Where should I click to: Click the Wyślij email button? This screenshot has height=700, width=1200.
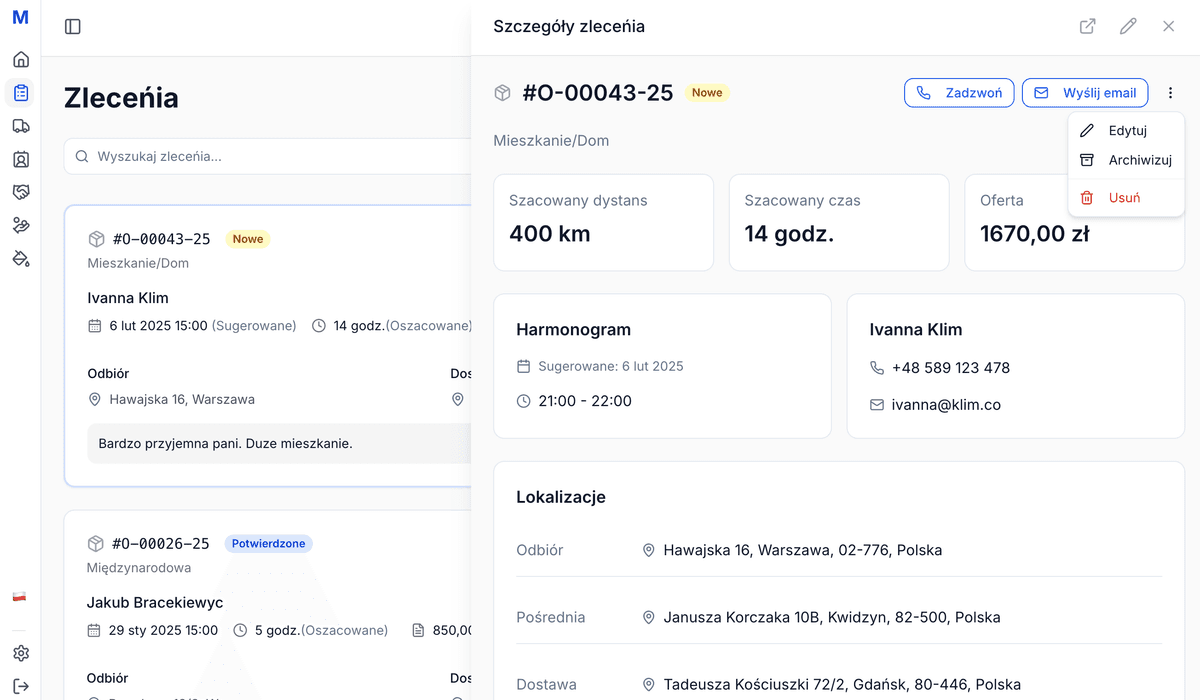(1085, 93)
